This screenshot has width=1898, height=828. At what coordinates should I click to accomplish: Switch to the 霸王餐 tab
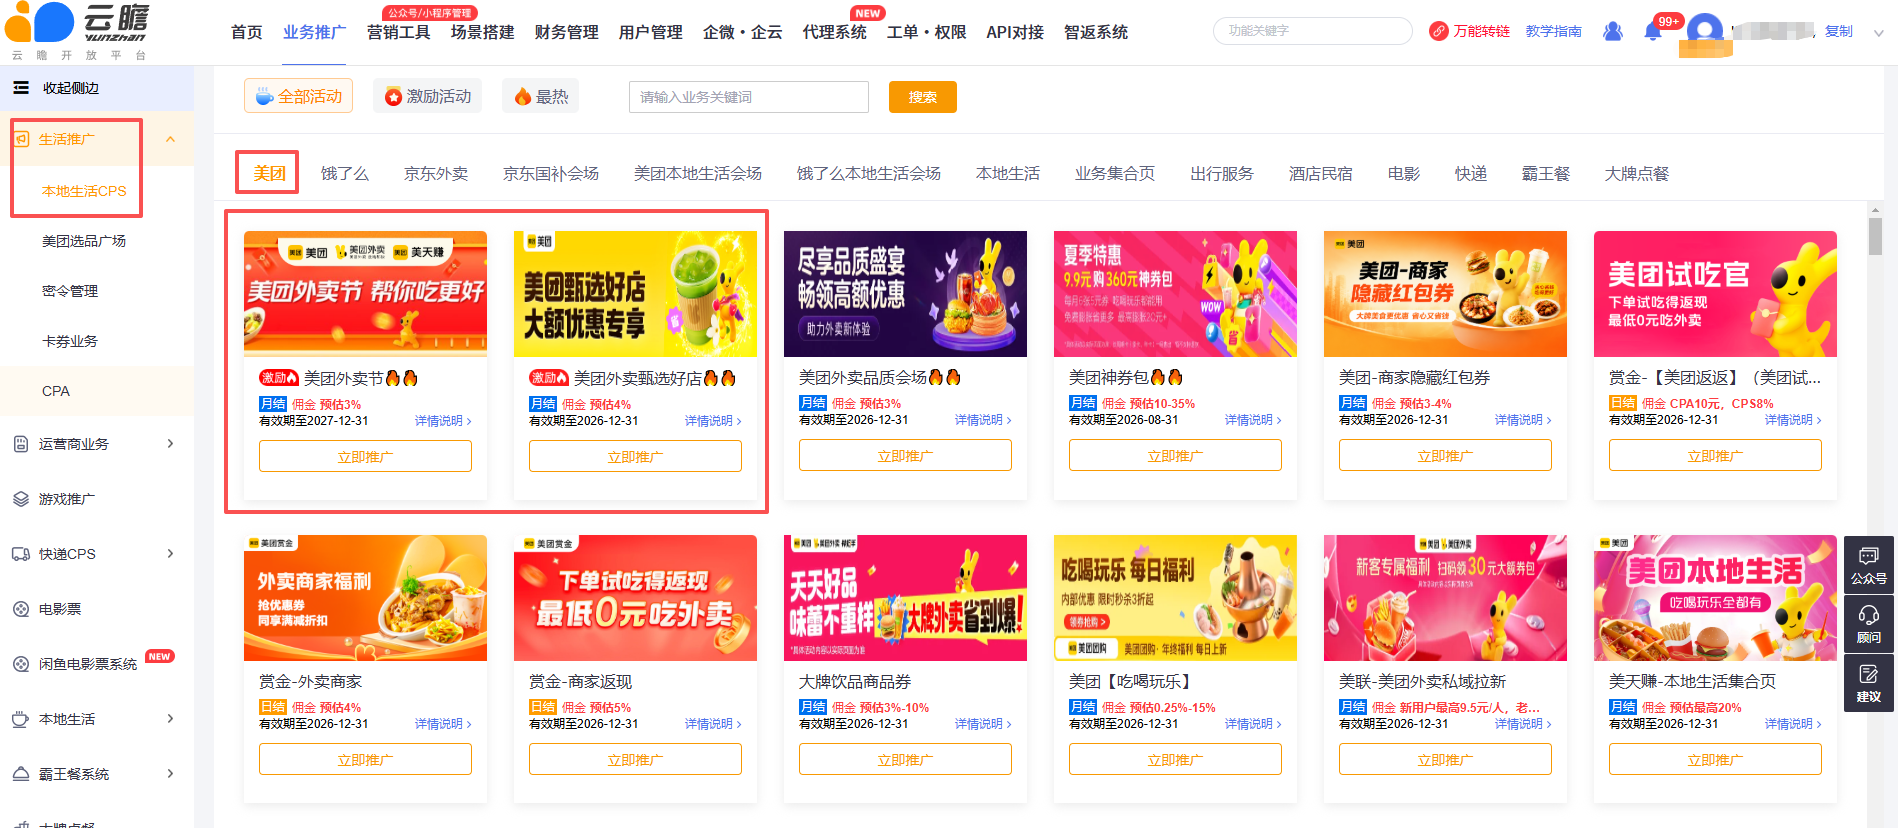[x=1546, y=174]
